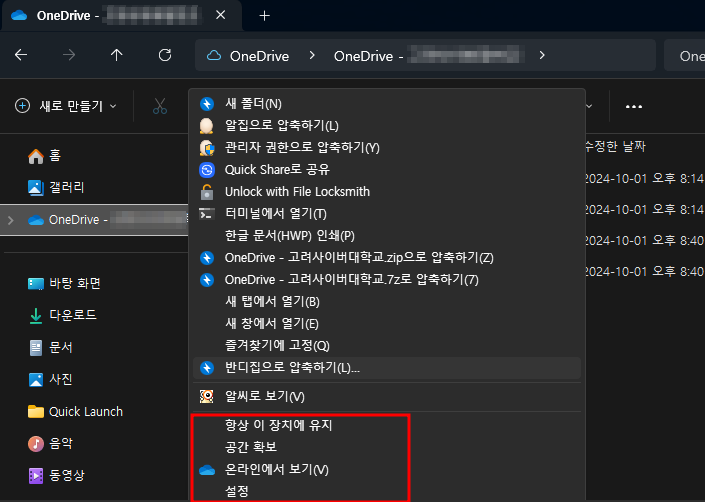Screen dimensions: 705x502
Task: Compress to .7z with the 압축하기(7) entry
Action: click(387, 280)
